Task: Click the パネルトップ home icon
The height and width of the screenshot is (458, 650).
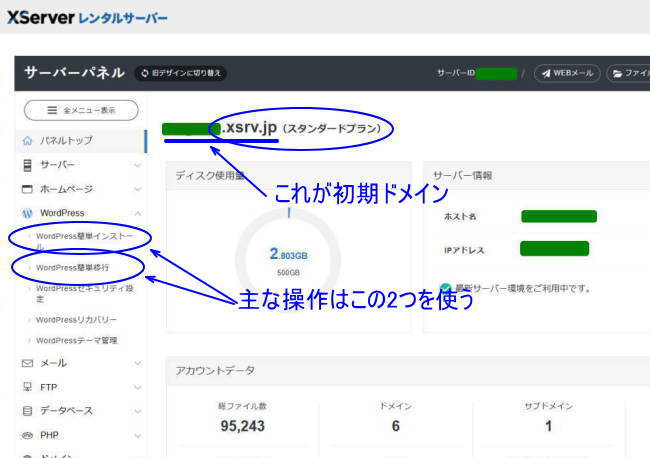Action: (x=28, y=141)
